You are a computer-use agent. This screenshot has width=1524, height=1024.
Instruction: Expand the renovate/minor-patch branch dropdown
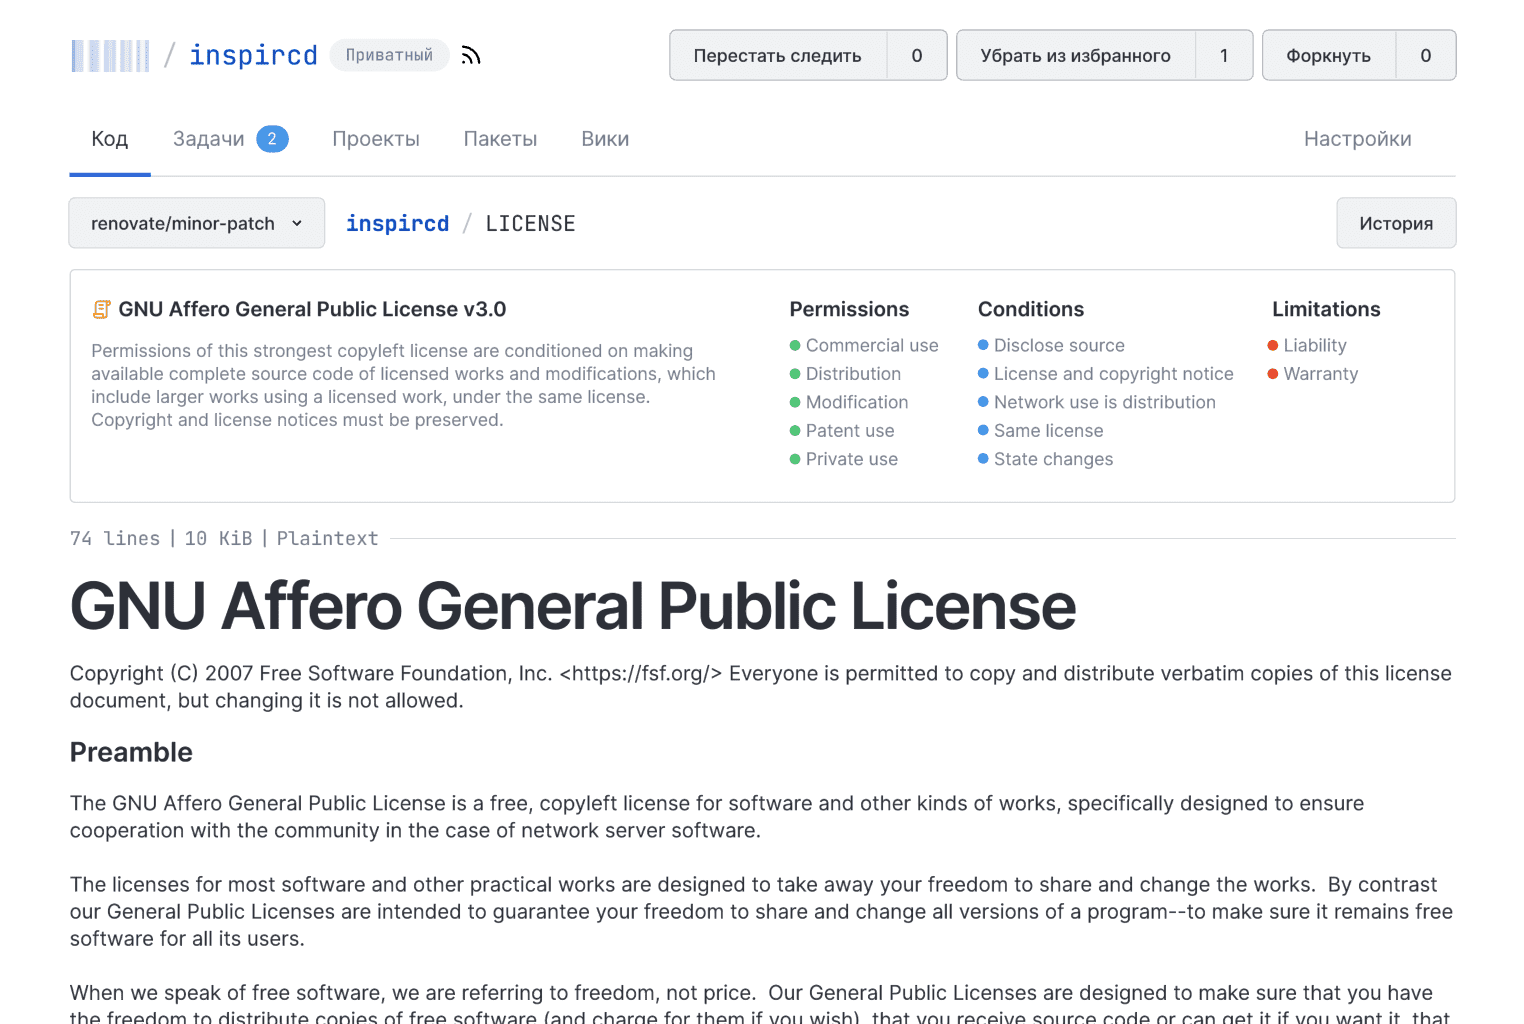(196, 223)
